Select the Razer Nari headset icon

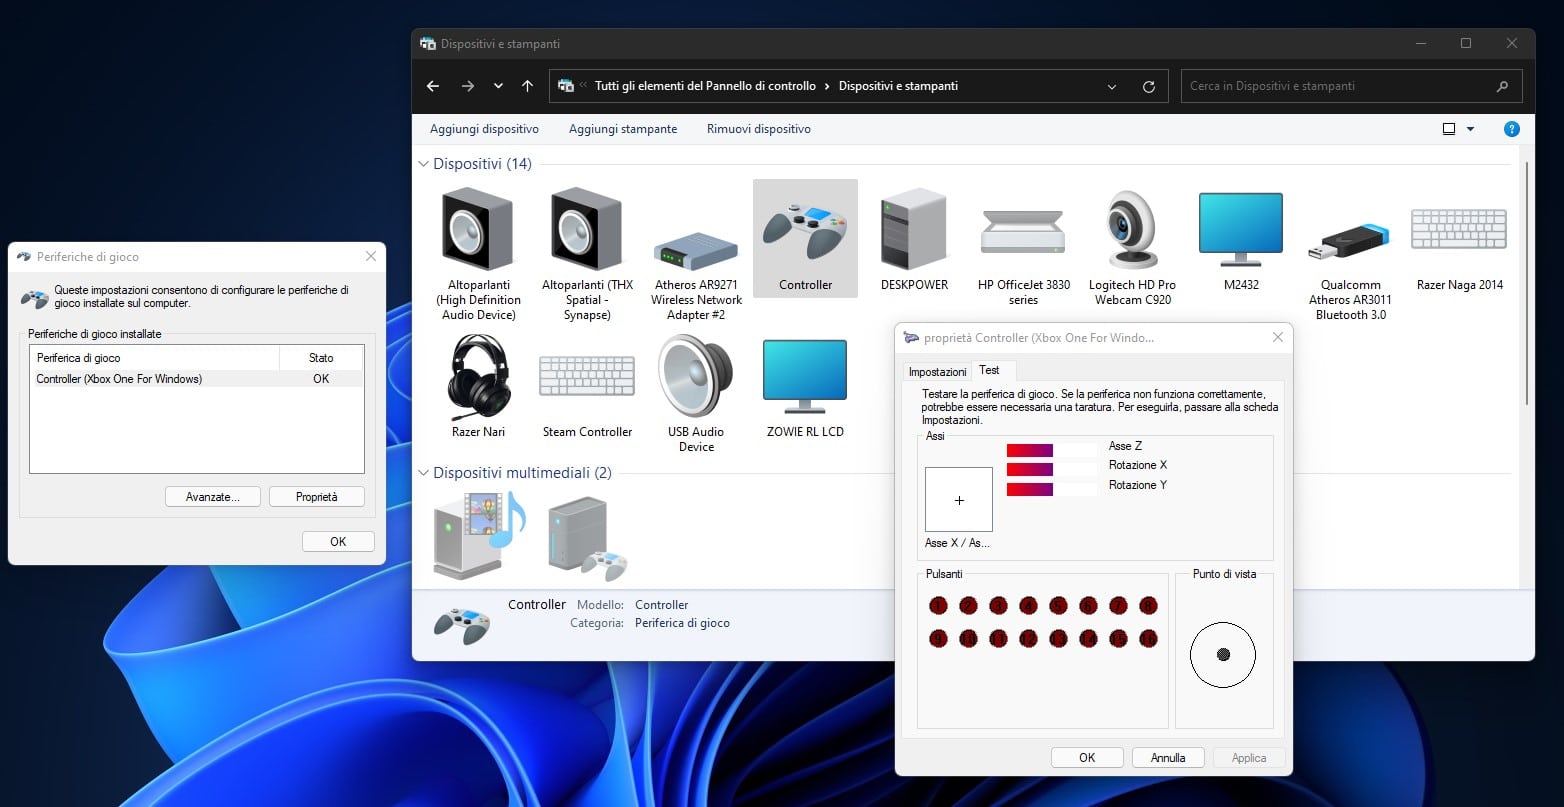[479, 376]
